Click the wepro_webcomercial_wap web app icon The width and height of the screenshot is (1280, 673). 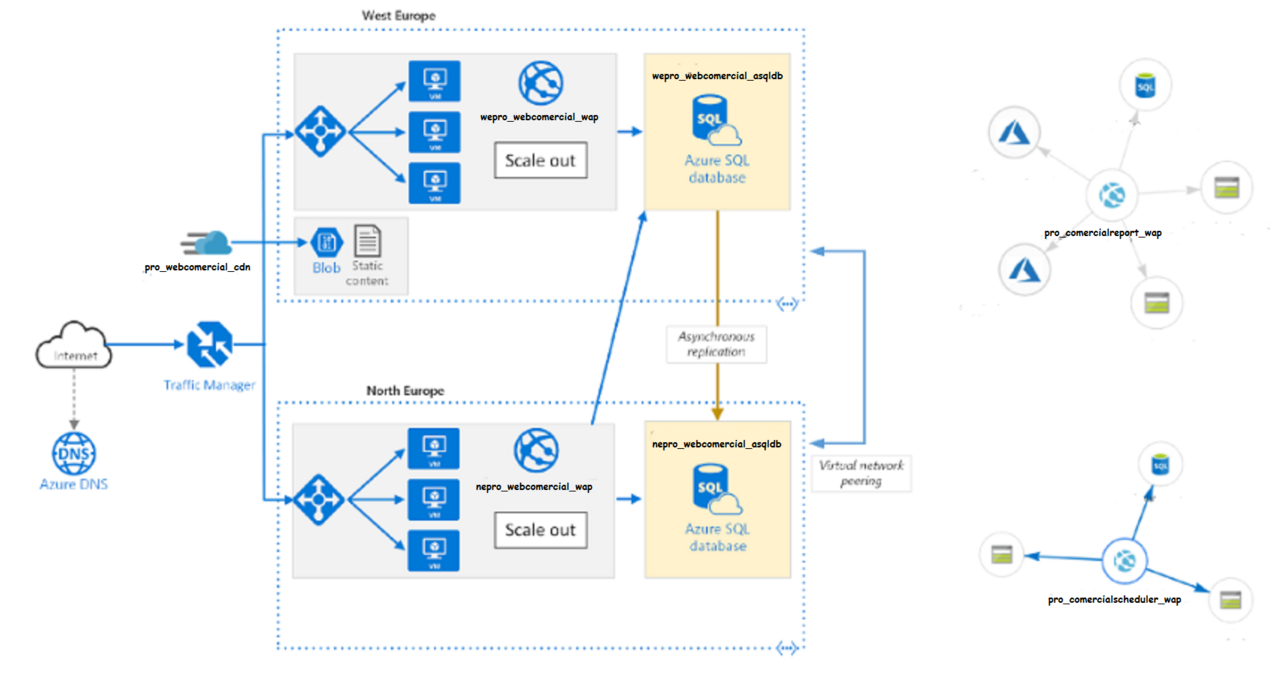coord(540,84)
